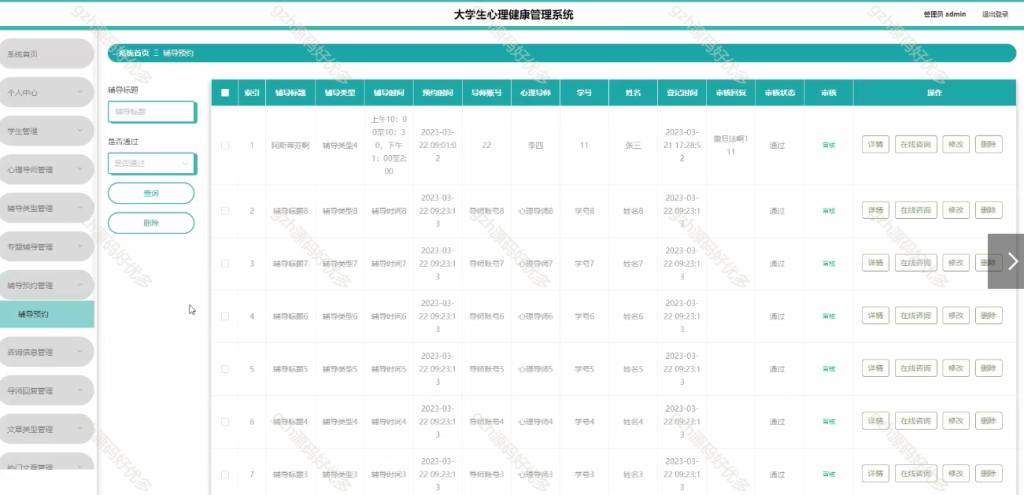The image size is (1024, 495).
Task: Click 在线咨询 for row 1 (张三)
Action: click(x=916, y=144)
